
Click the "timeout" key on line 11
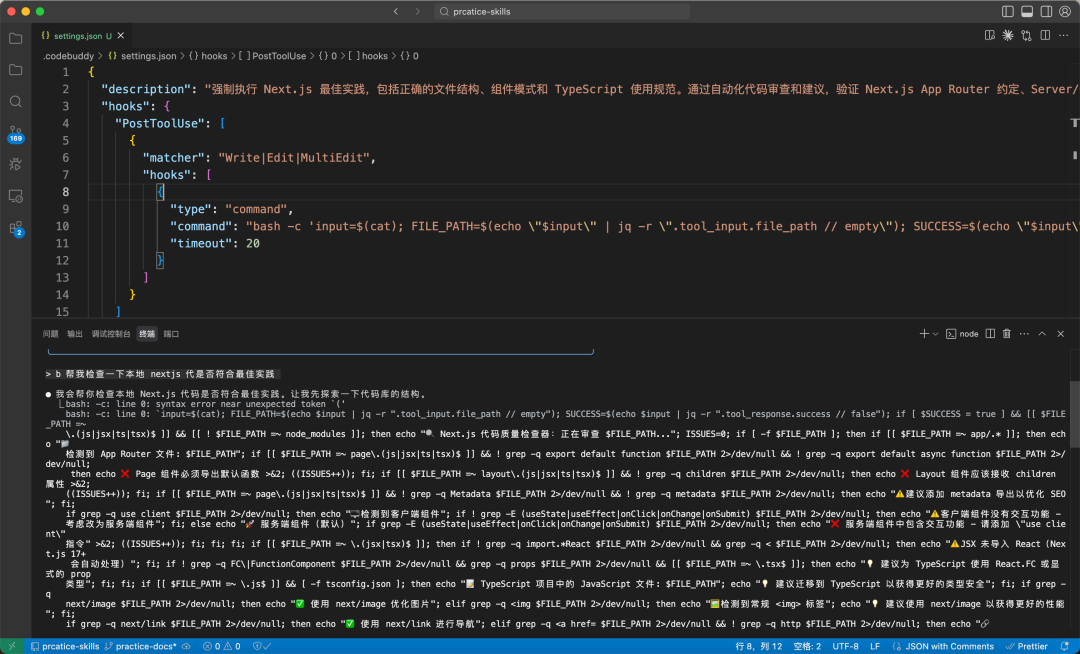[200, 243]
